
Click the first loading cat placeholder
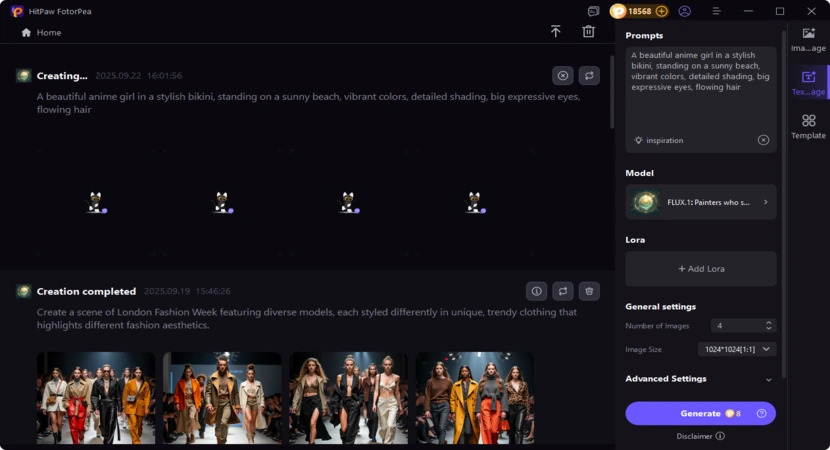97,203
